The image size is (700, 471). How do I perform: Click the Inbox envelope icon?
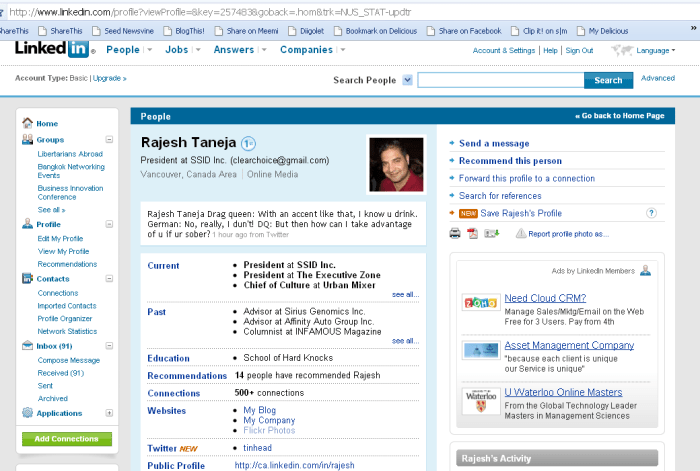tap(28, 346)
